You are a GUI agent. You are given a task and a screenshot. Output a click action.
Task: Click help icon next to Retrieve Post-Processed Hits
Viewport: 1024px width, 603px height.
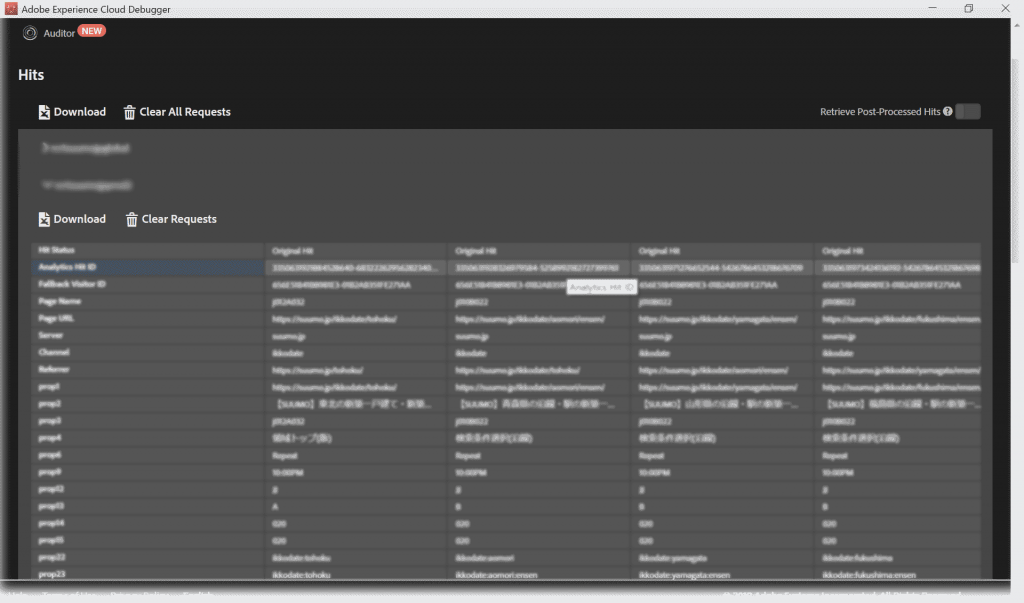tap(948, 112)
